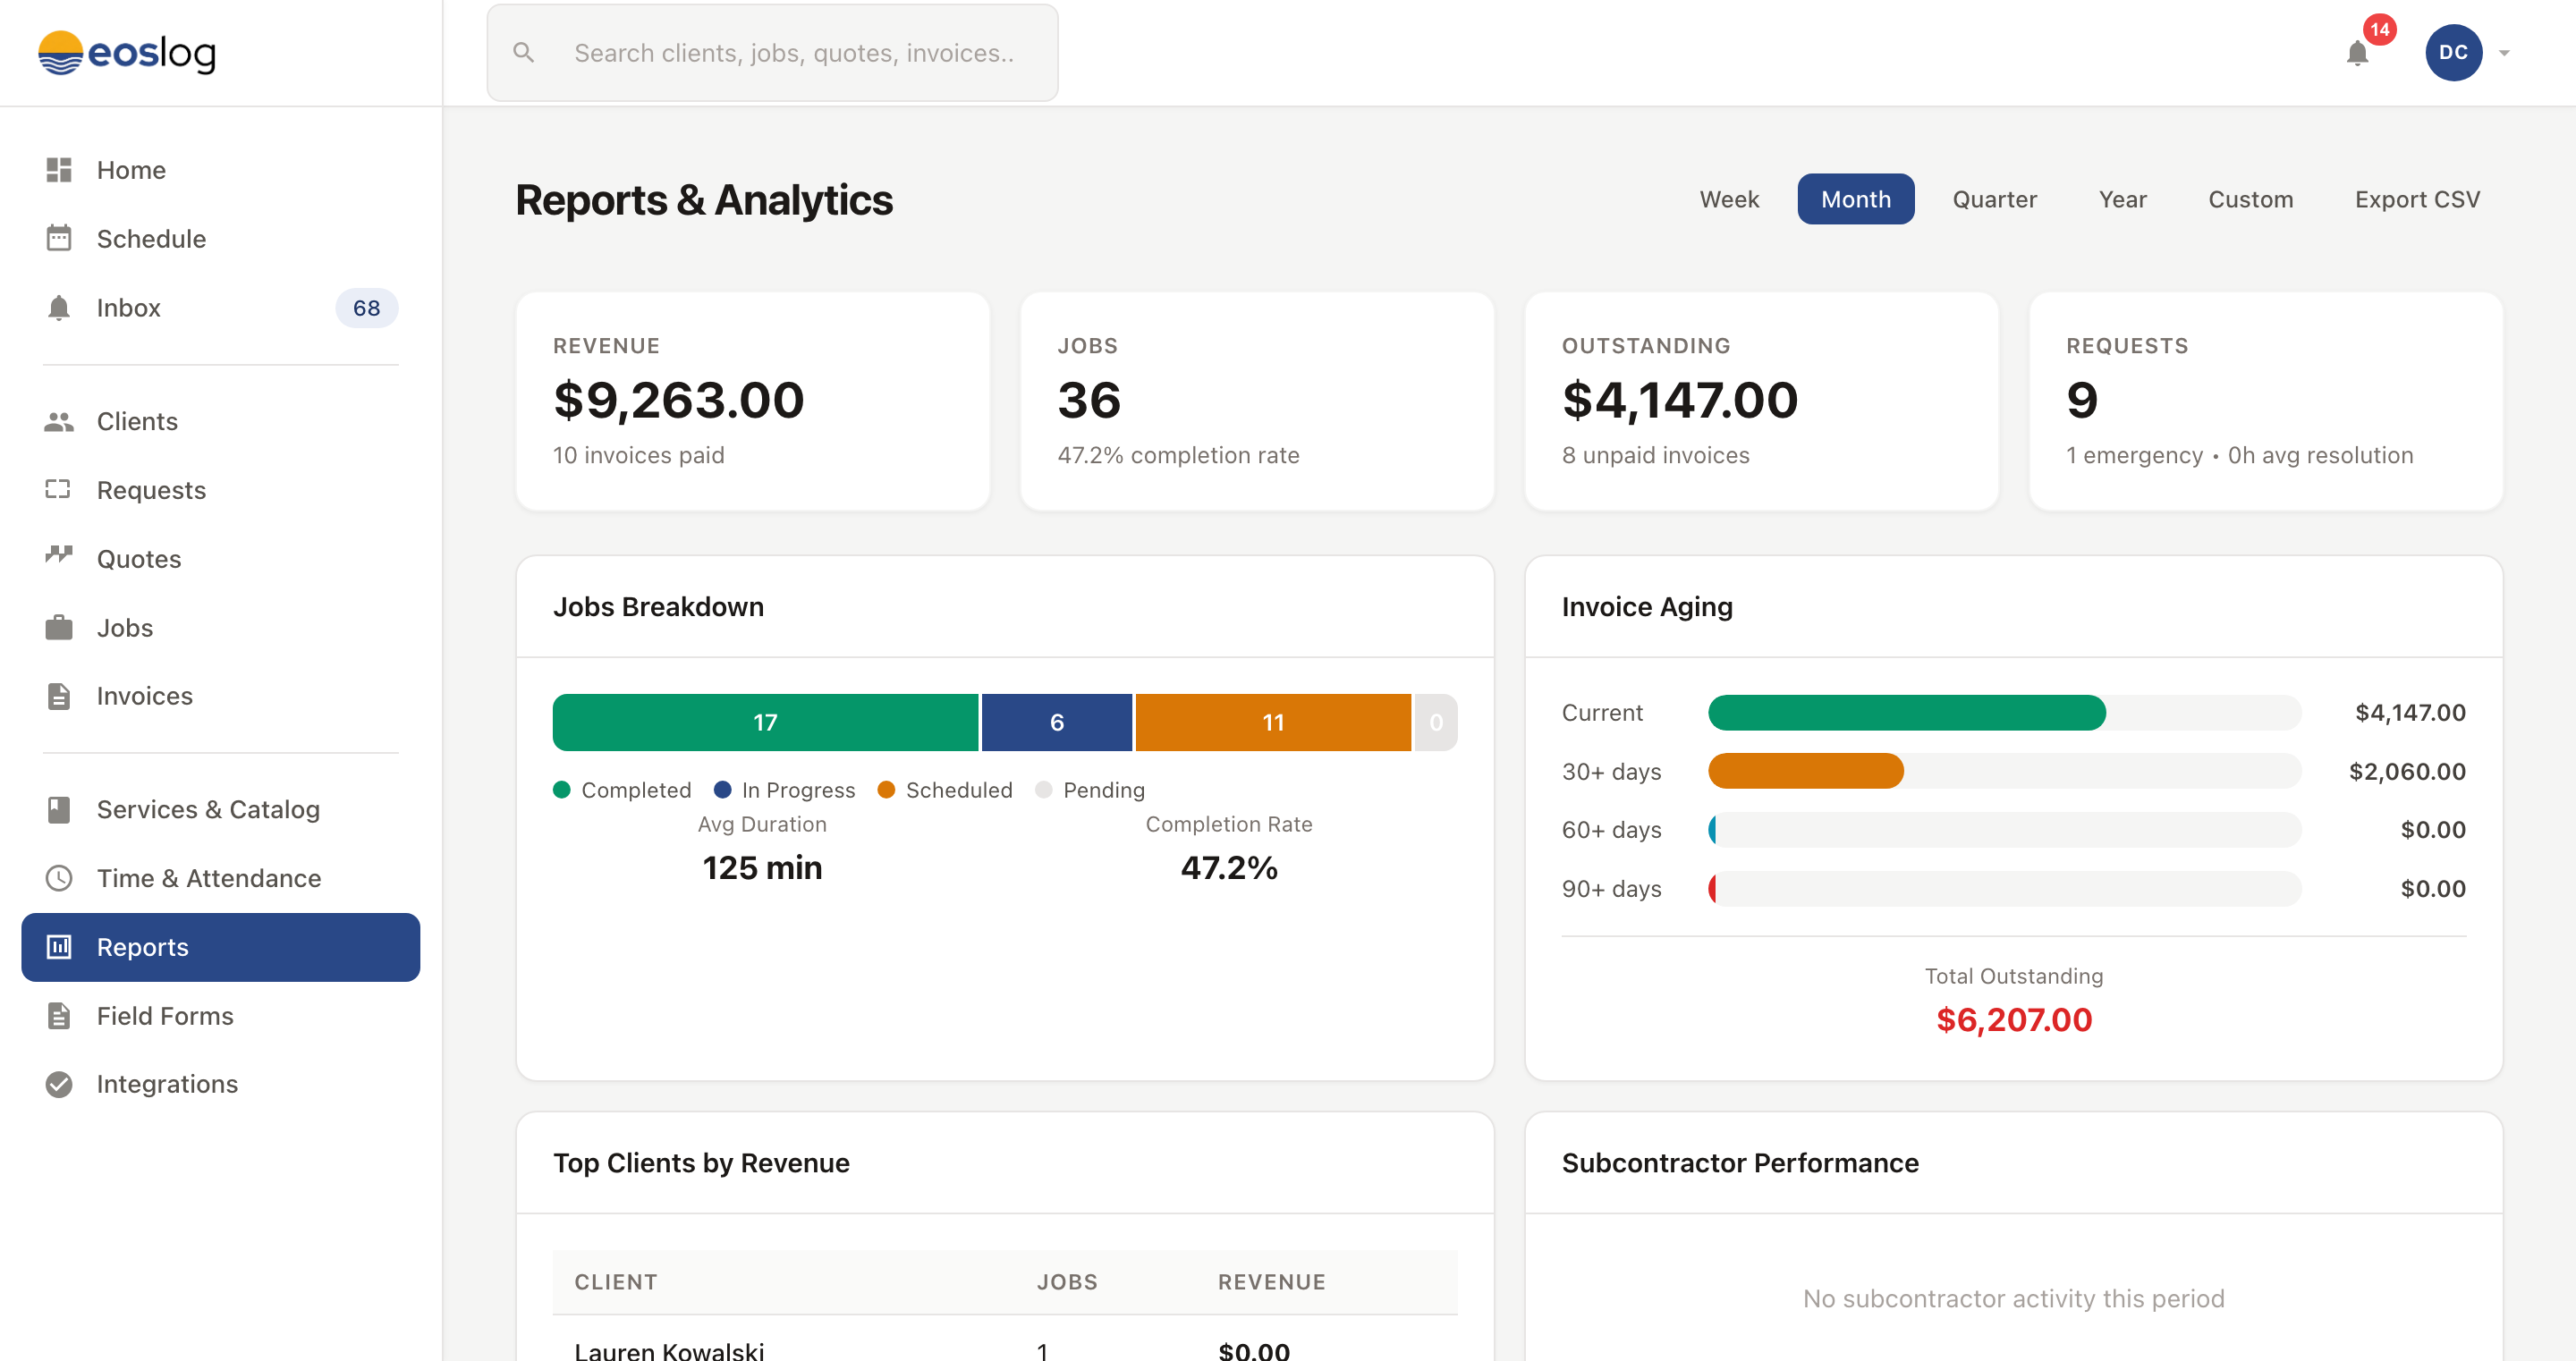Click the CLIENT column header
The height and width of the screenshot is (1361, 2576).
[x=616, y=1282]
